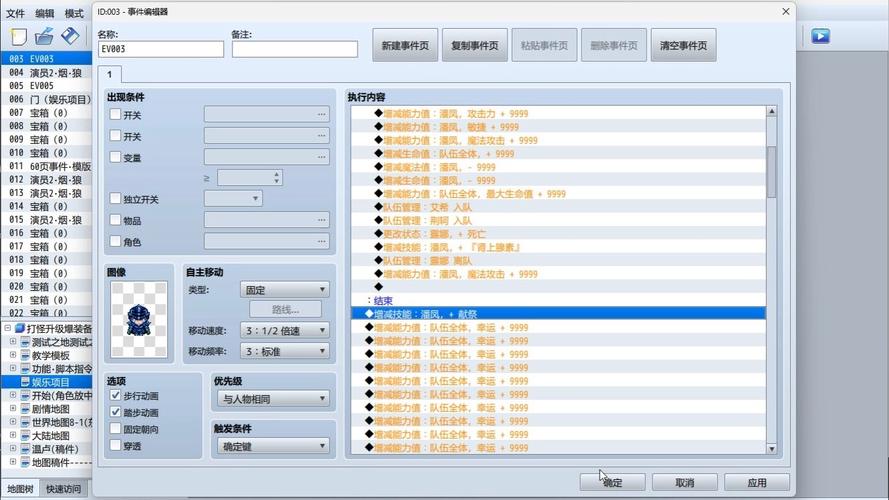The width and height of the screenshot is (889, 500).
Task: Enable the 角色 condition checkbox
Action: (115, 241)
